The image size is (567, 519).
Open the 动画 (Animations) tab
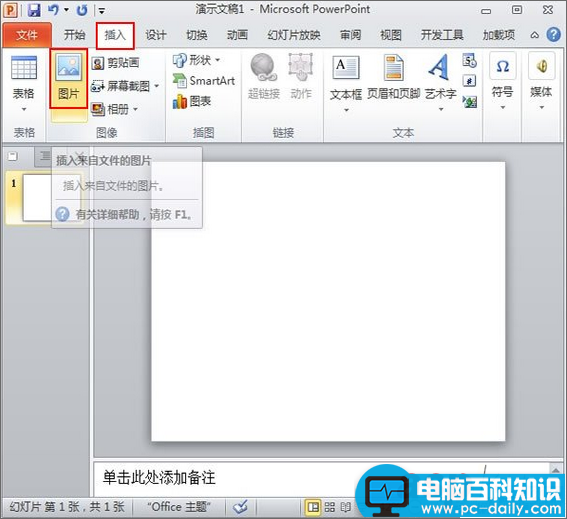pos(238,35)
